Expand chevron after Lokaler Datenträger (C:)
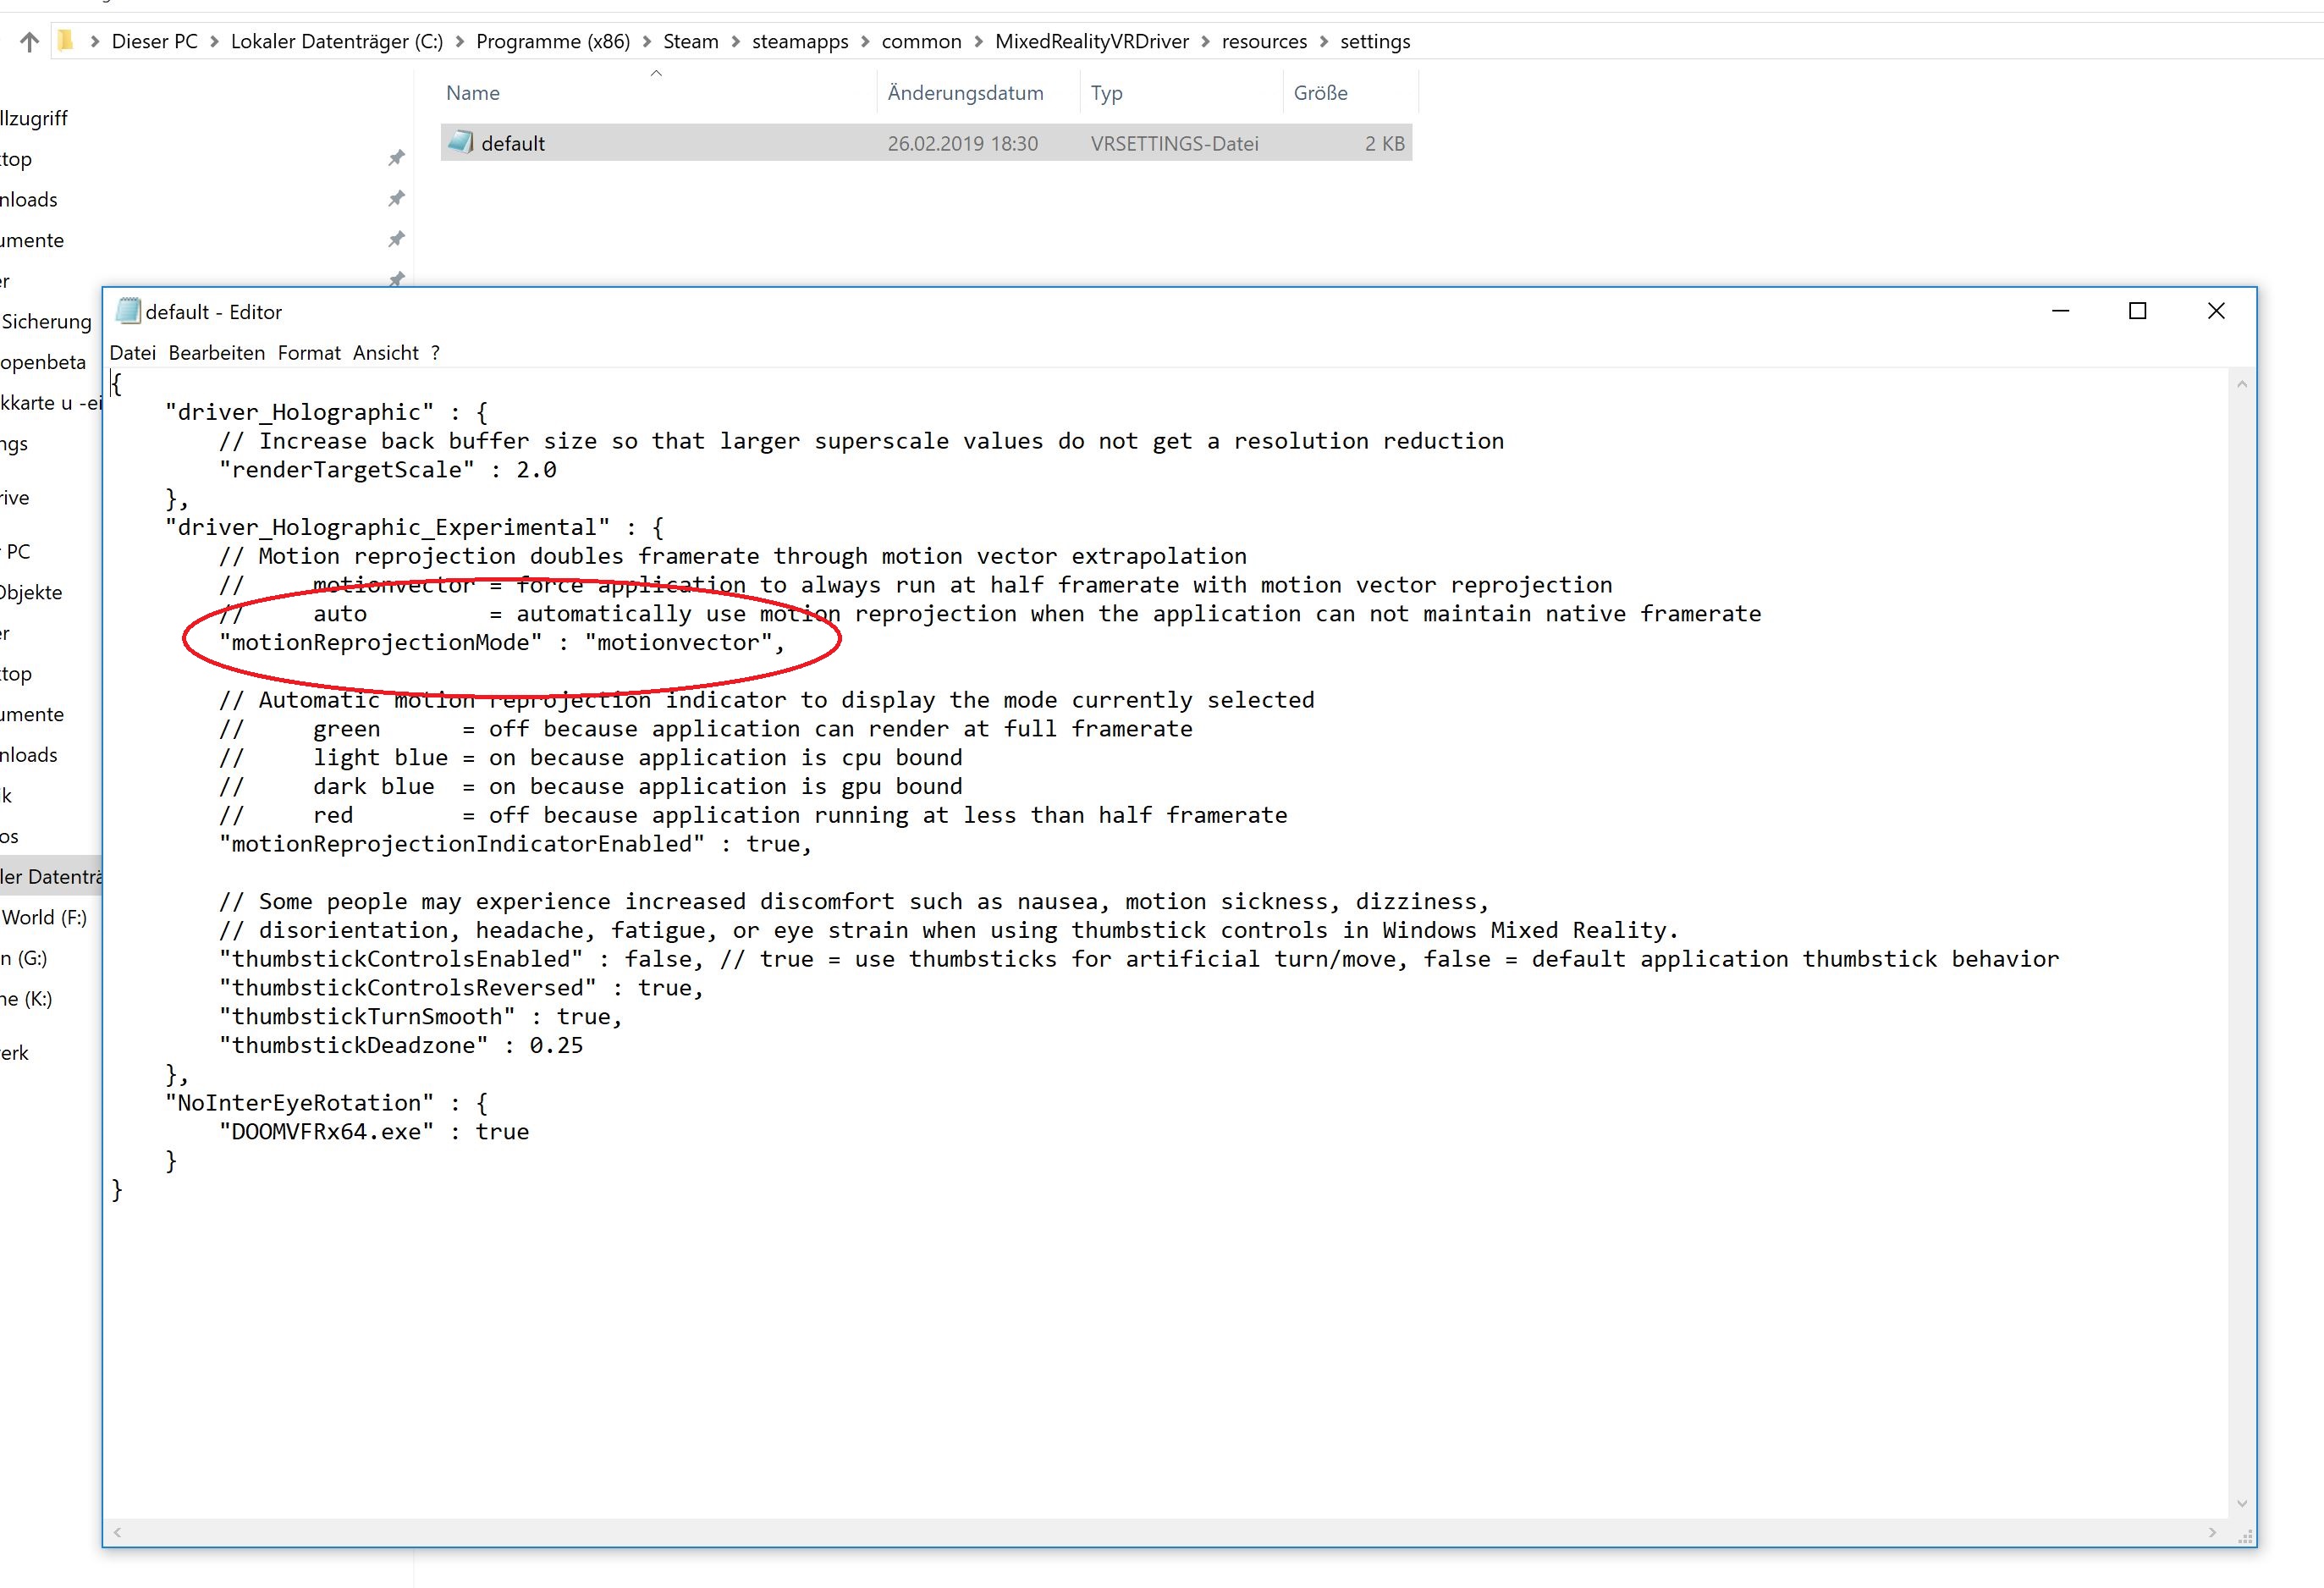The height and width of the screenshot is (1588, 2324). coord(460,42)
